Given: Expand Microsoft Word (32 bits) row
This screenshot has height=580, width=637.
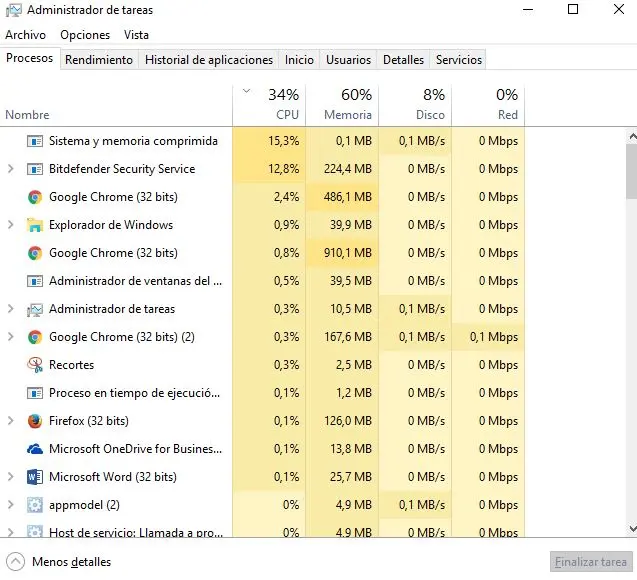Looking at the screenshot, I should coord(11,476).
